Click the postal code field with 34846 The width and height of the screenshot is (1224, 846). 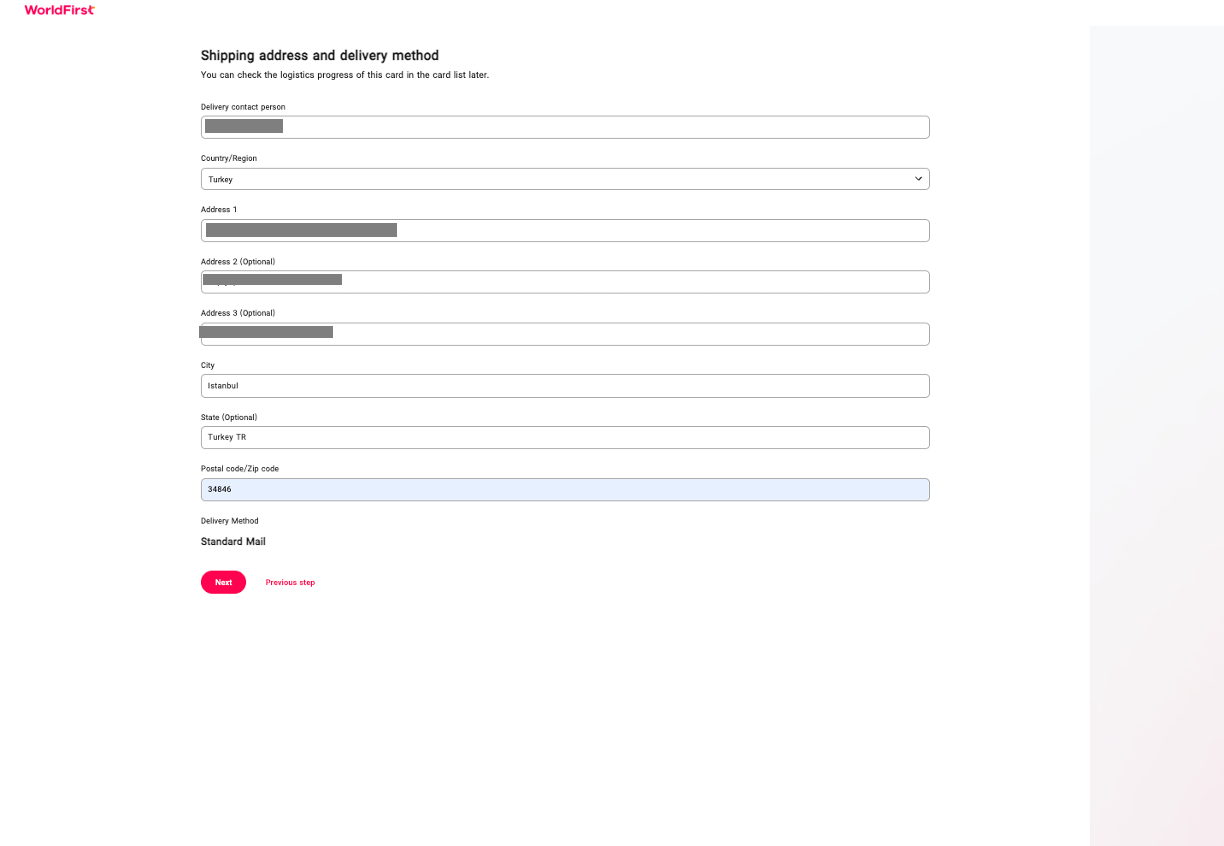[x=565, y=490]
